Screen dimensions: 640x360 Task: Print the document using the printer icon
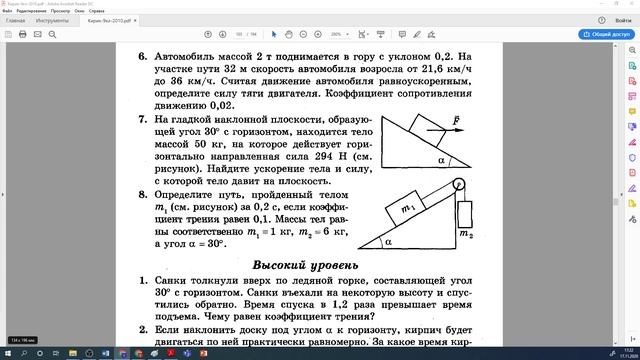pyautogui.click(x=23, y=35)
